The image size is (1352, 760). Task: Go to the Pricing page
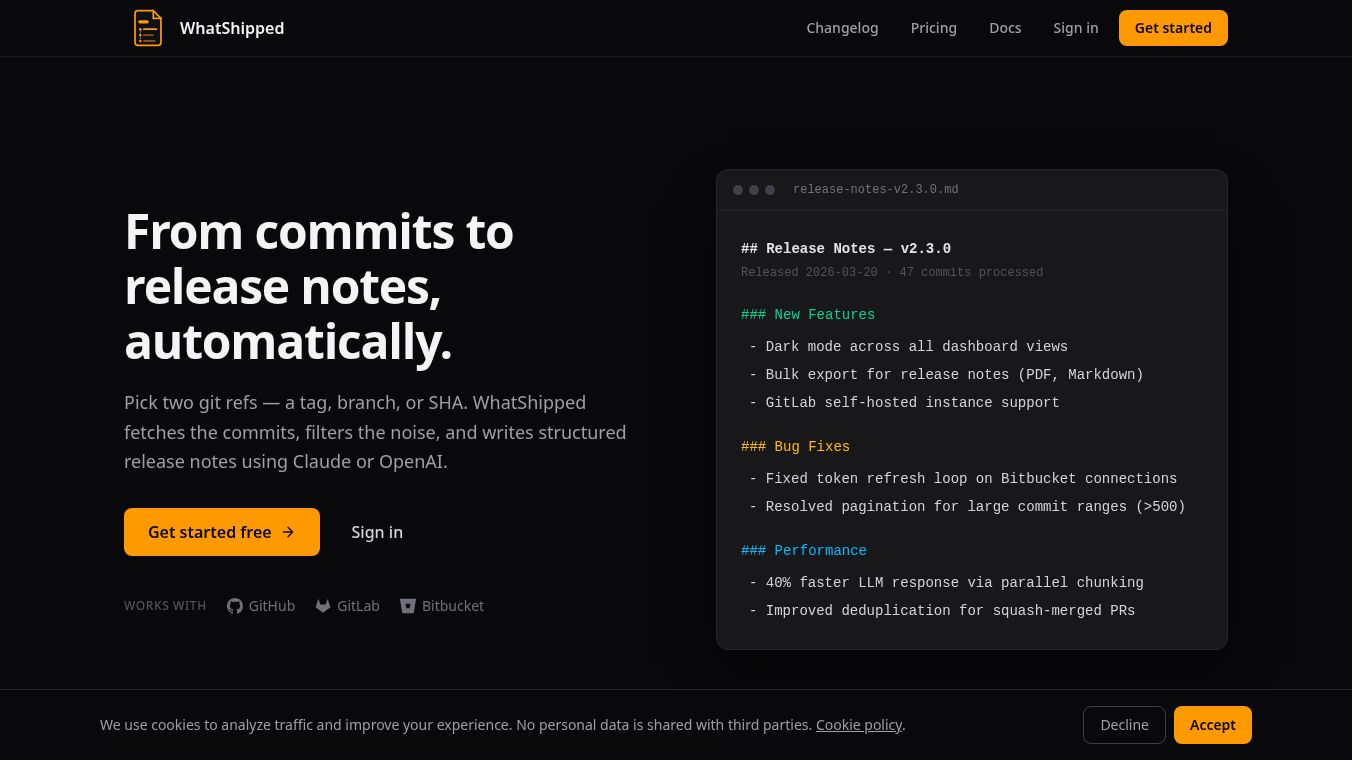tap(933, 28)
